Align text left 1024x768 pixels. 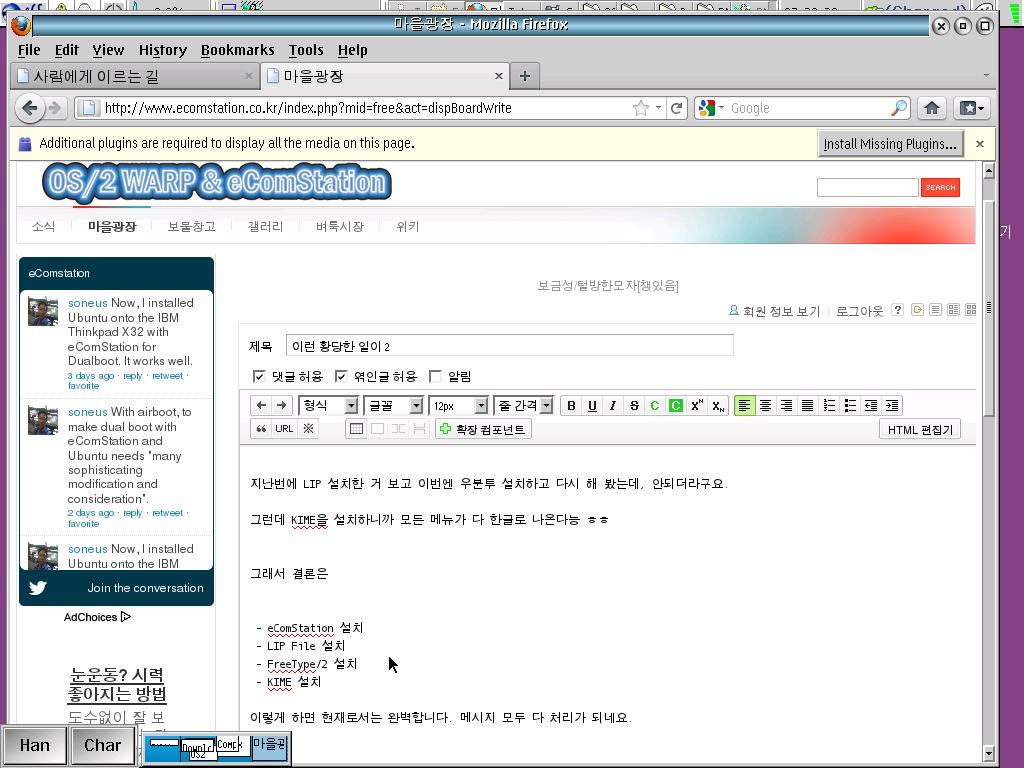[x=744, y=406]
